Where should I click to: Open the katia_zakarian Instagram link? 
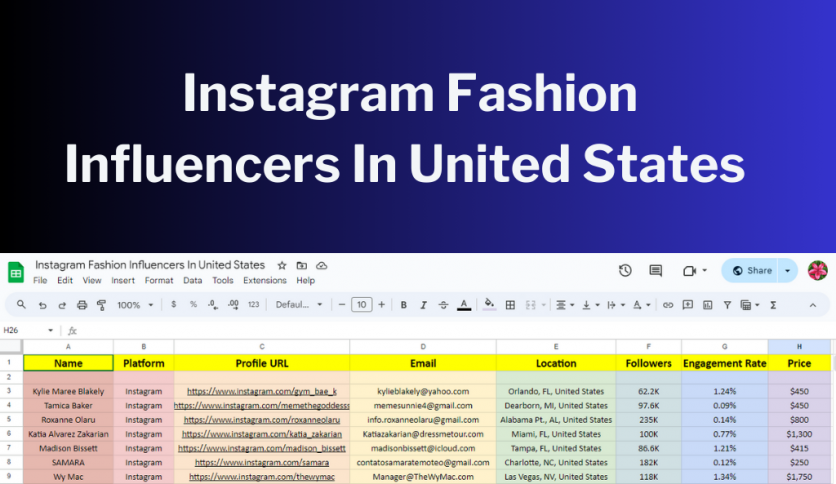coord(262,434)
